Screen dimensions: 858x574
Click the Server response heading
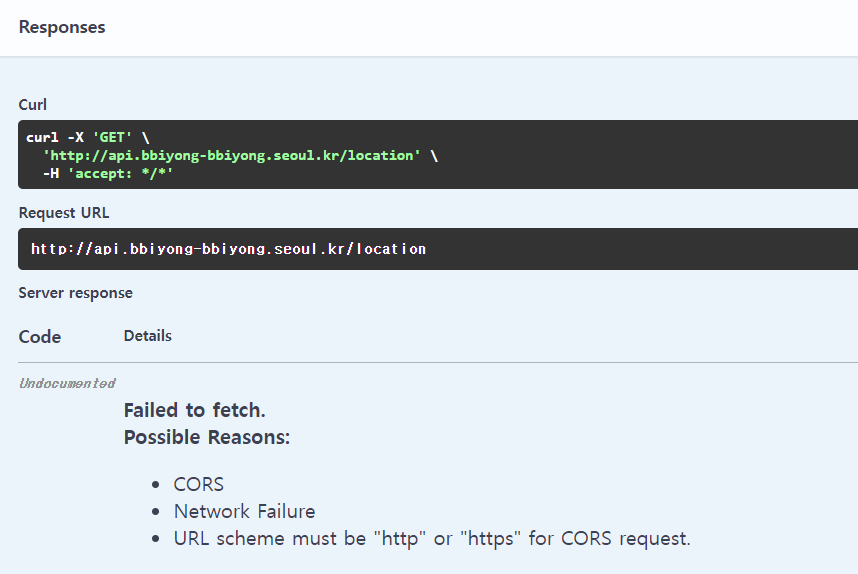[76, 293]
